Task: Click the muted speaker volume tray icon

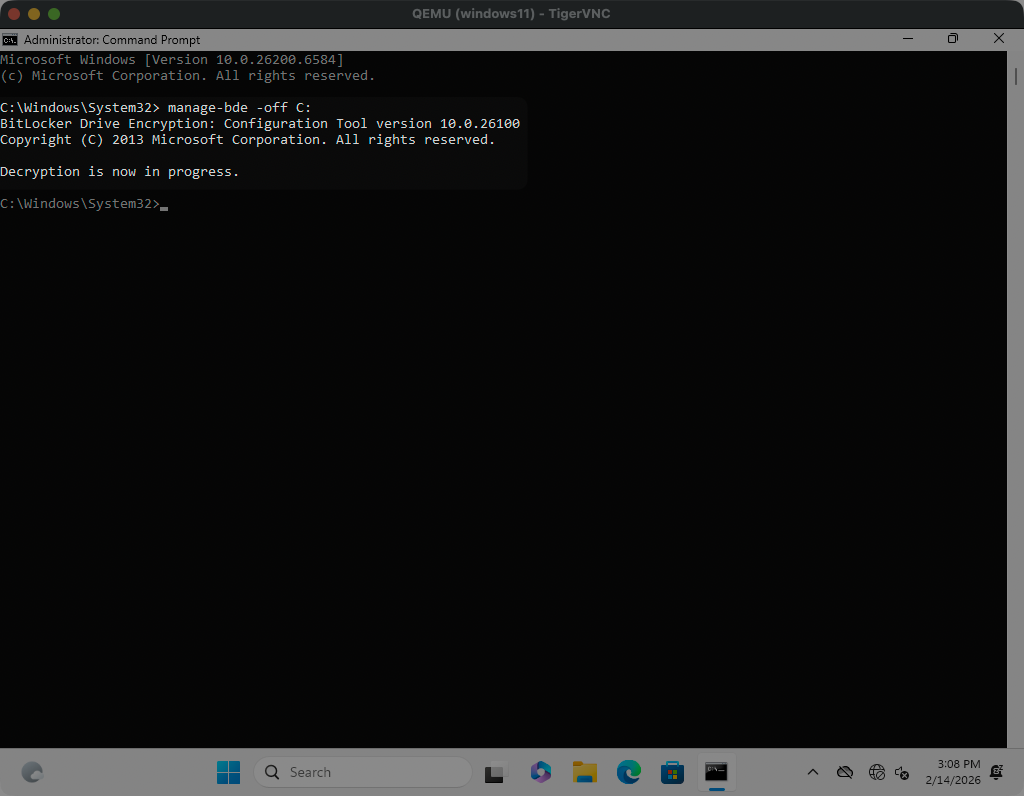Action: (902, 772)
